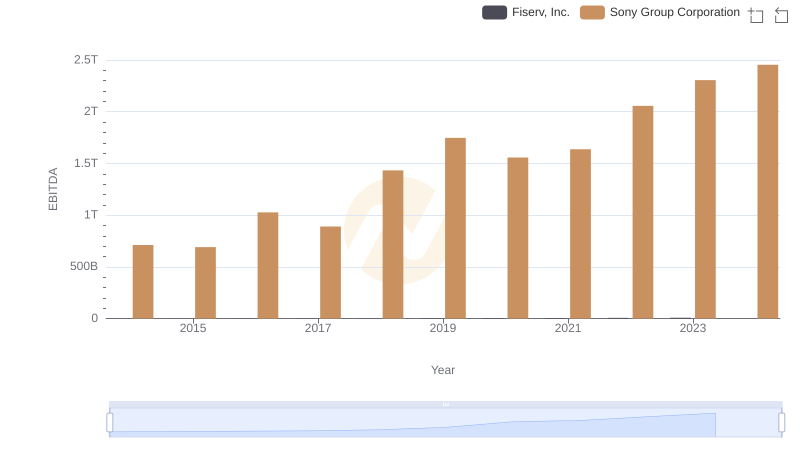Click the zoom select icon in chart toolbar

point(756,15)
